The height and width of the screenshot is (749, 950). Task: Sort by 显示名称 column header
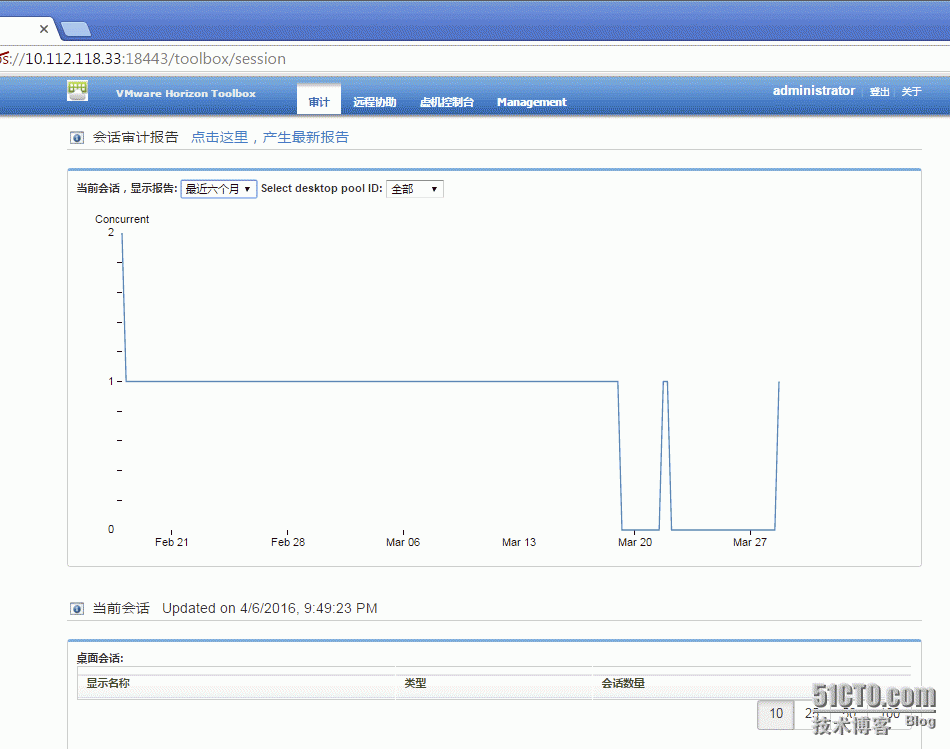pos(236,683)
